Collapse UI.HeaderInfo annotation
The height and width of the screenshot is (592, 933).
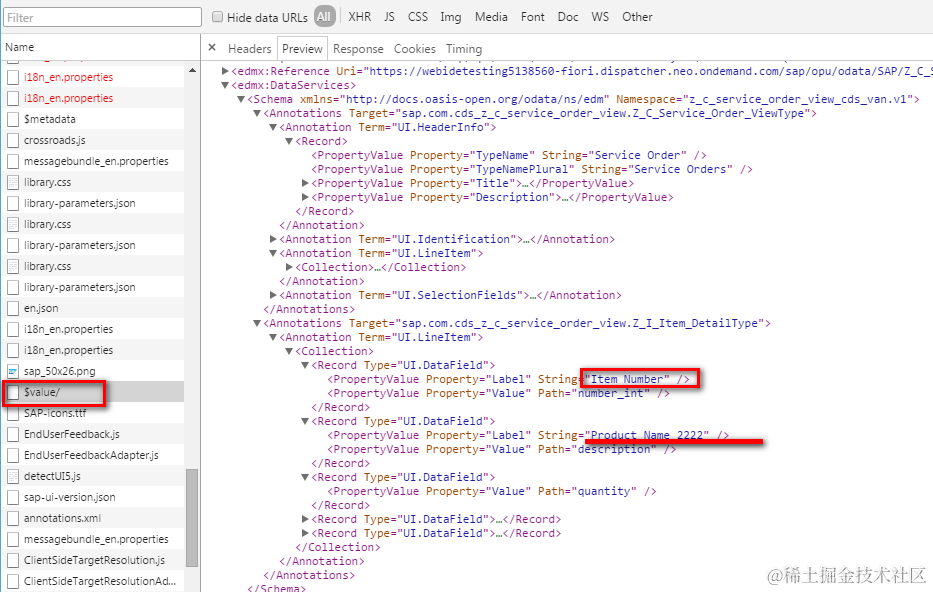pos(273,127)
